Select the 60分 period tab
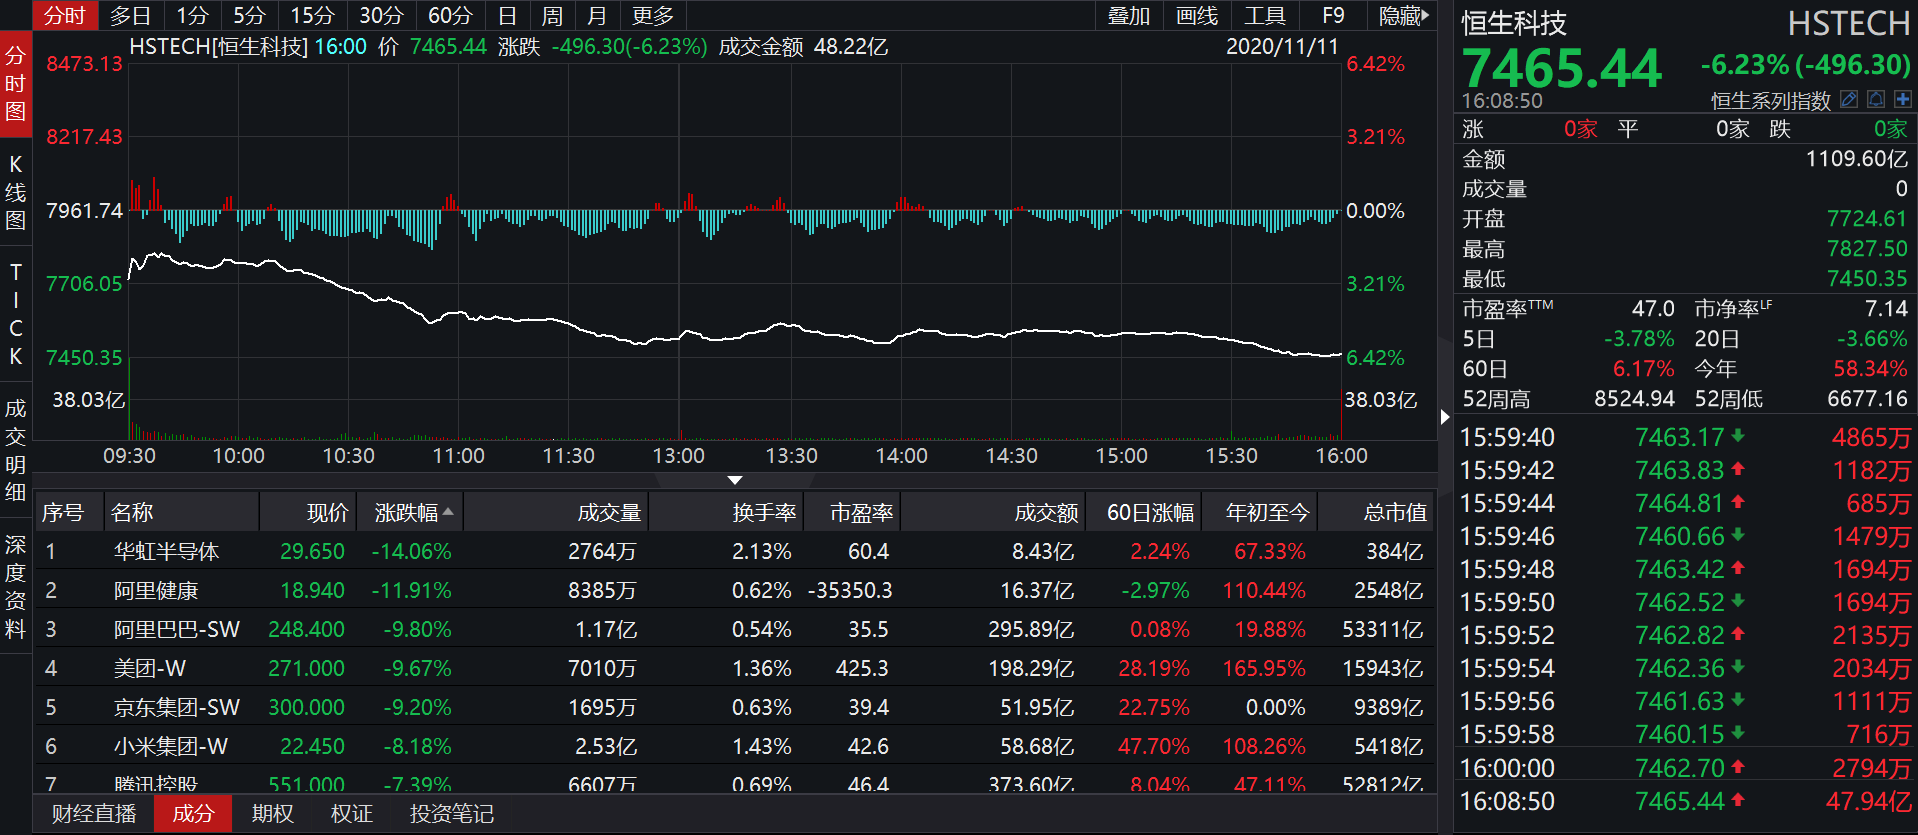The width and height of the screenshot is (1918, 835). (x=450, y=16)
